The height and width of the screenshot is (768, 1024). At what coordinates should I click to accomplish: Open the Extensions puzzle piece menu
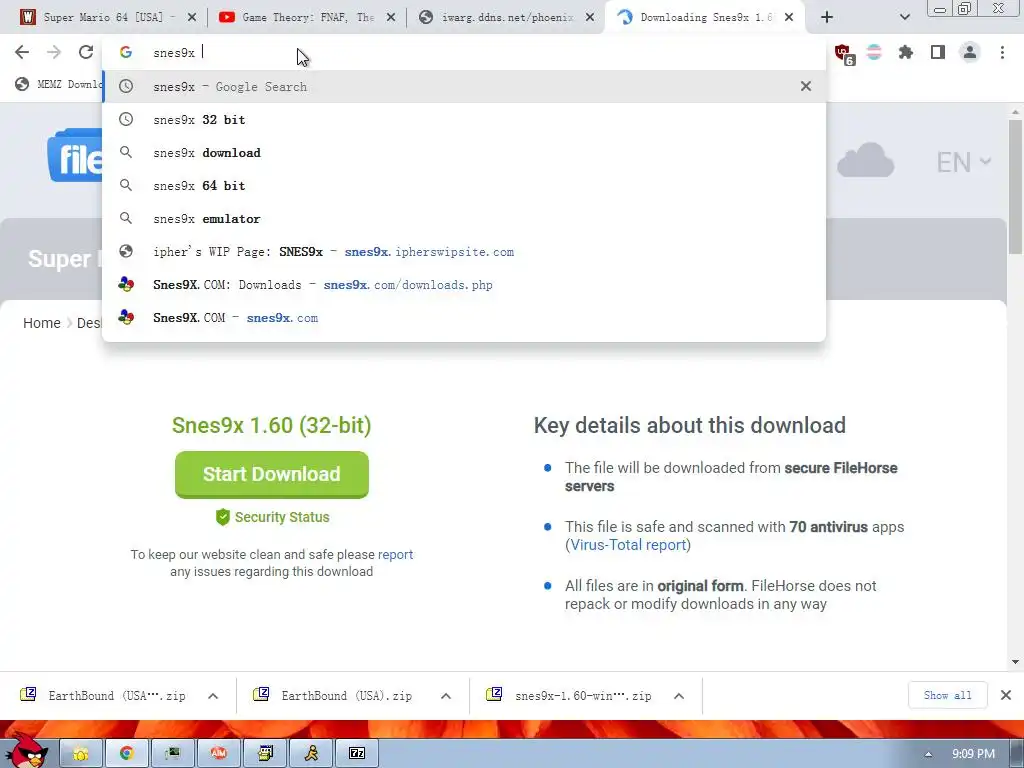905,52
